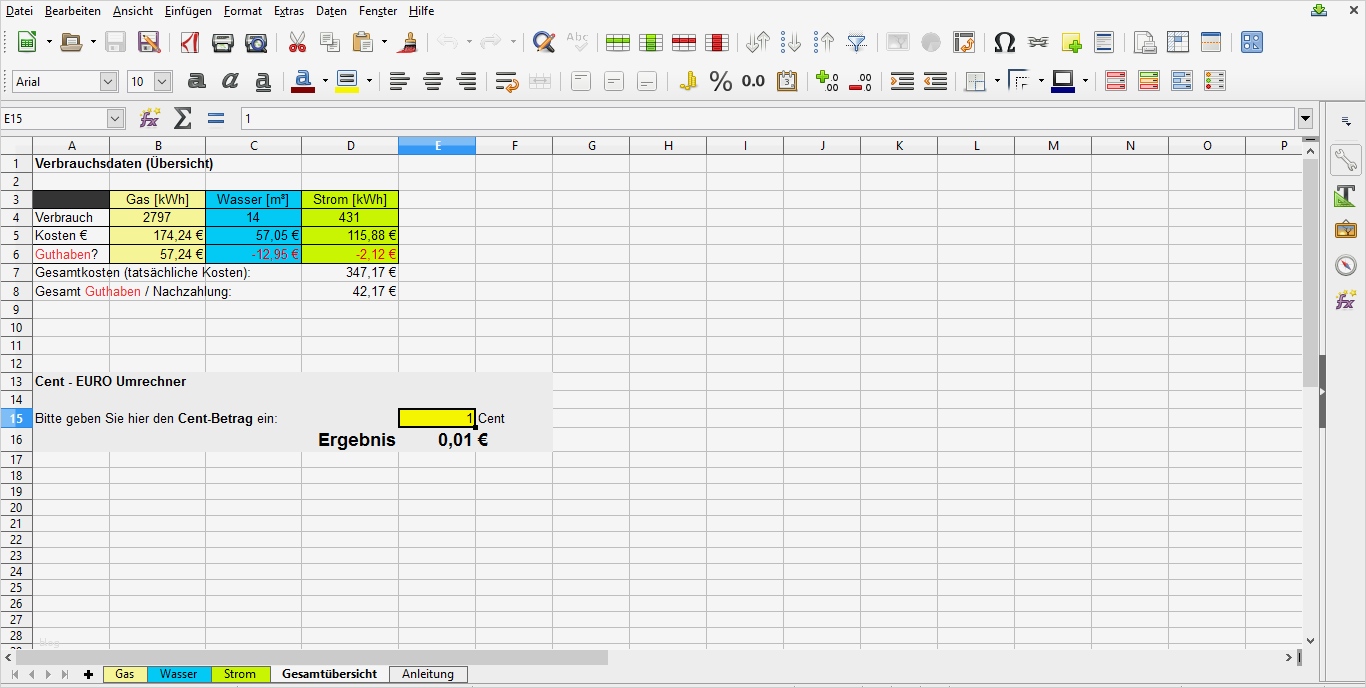Align cell content left
This screenshot has height=688, width=1366.
tap(400, 81)
